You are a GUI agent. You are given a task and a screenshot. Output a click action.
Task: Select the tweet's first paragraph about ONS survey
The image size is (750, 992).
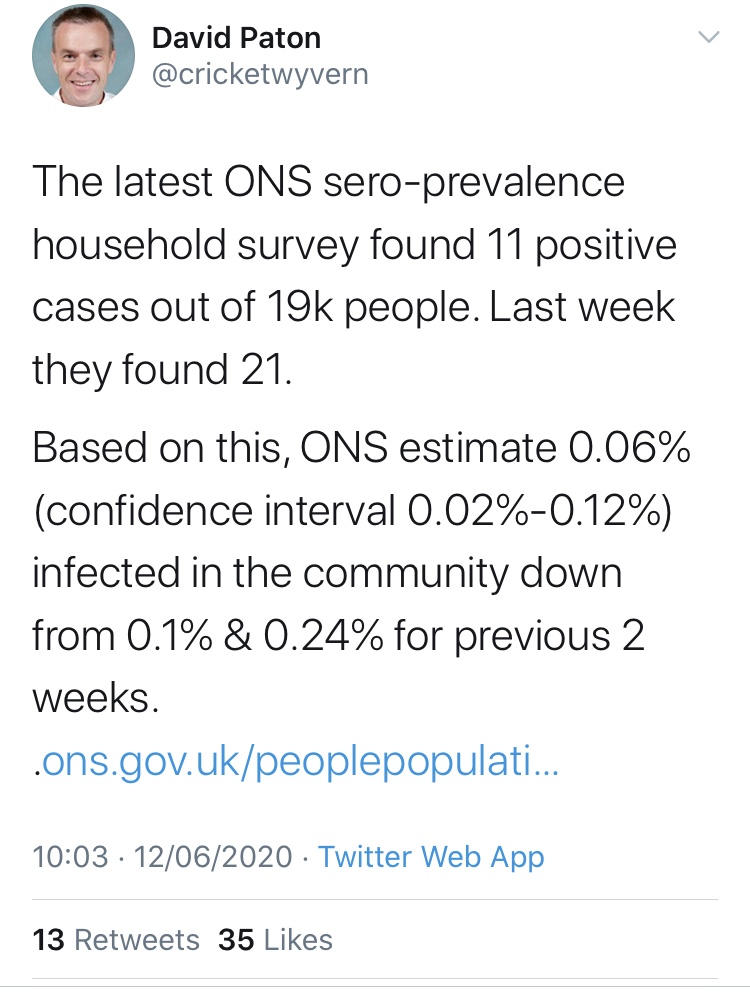point(354,276)
